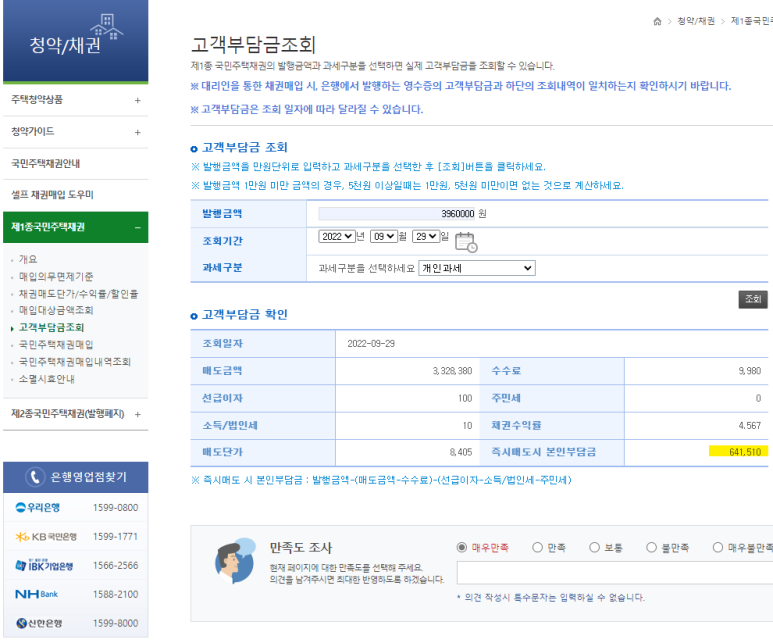
Task: Click the 조회일자 value 2022-09-29
Action: [371, 344]
